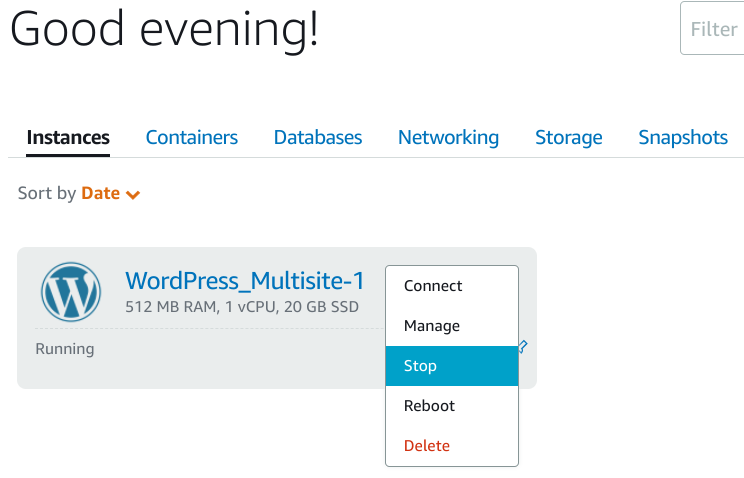View the Snapshots tab

(683, 138)
